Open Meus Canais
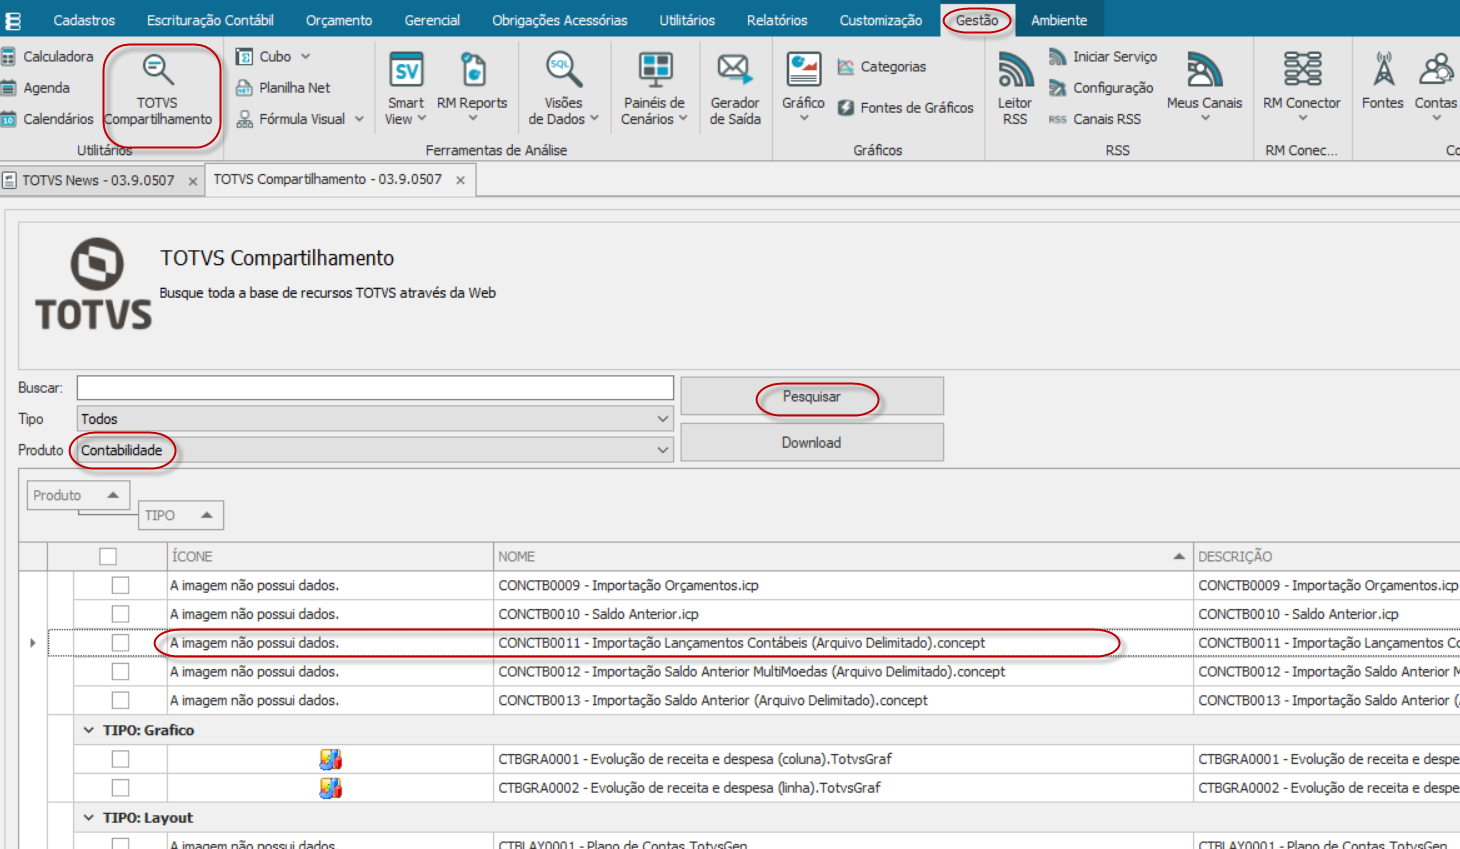The height and width of the screenshot is (849, 1460). coord(1204,88)
